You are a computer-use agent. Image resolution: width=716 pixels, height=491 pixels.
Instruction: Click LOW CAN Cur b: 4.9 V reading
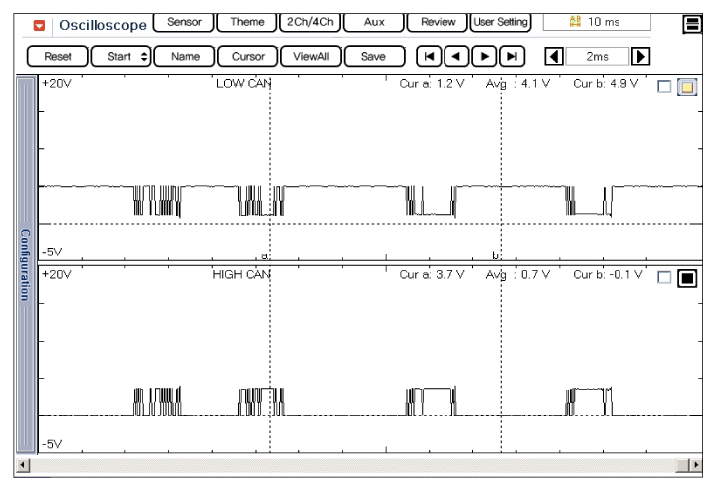coord(605,84)
